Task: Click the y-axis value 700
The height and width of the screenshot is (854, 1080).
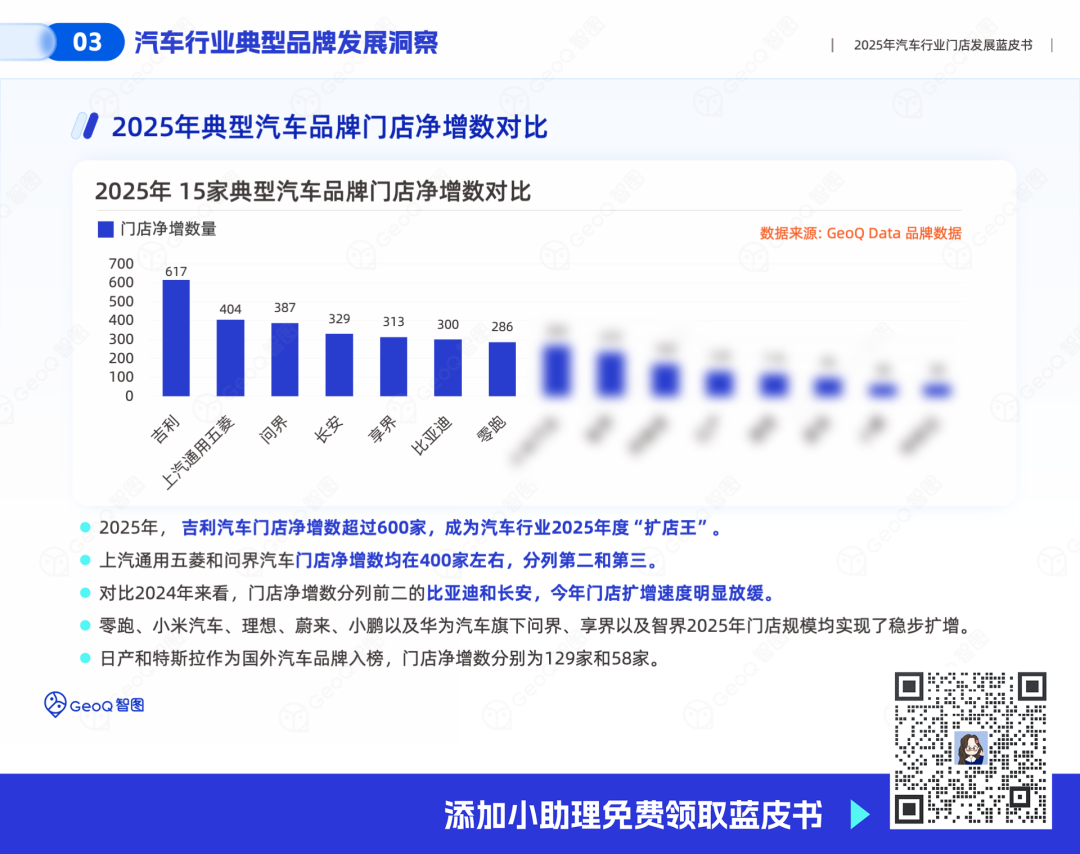Action: click(x=121, y=264)
